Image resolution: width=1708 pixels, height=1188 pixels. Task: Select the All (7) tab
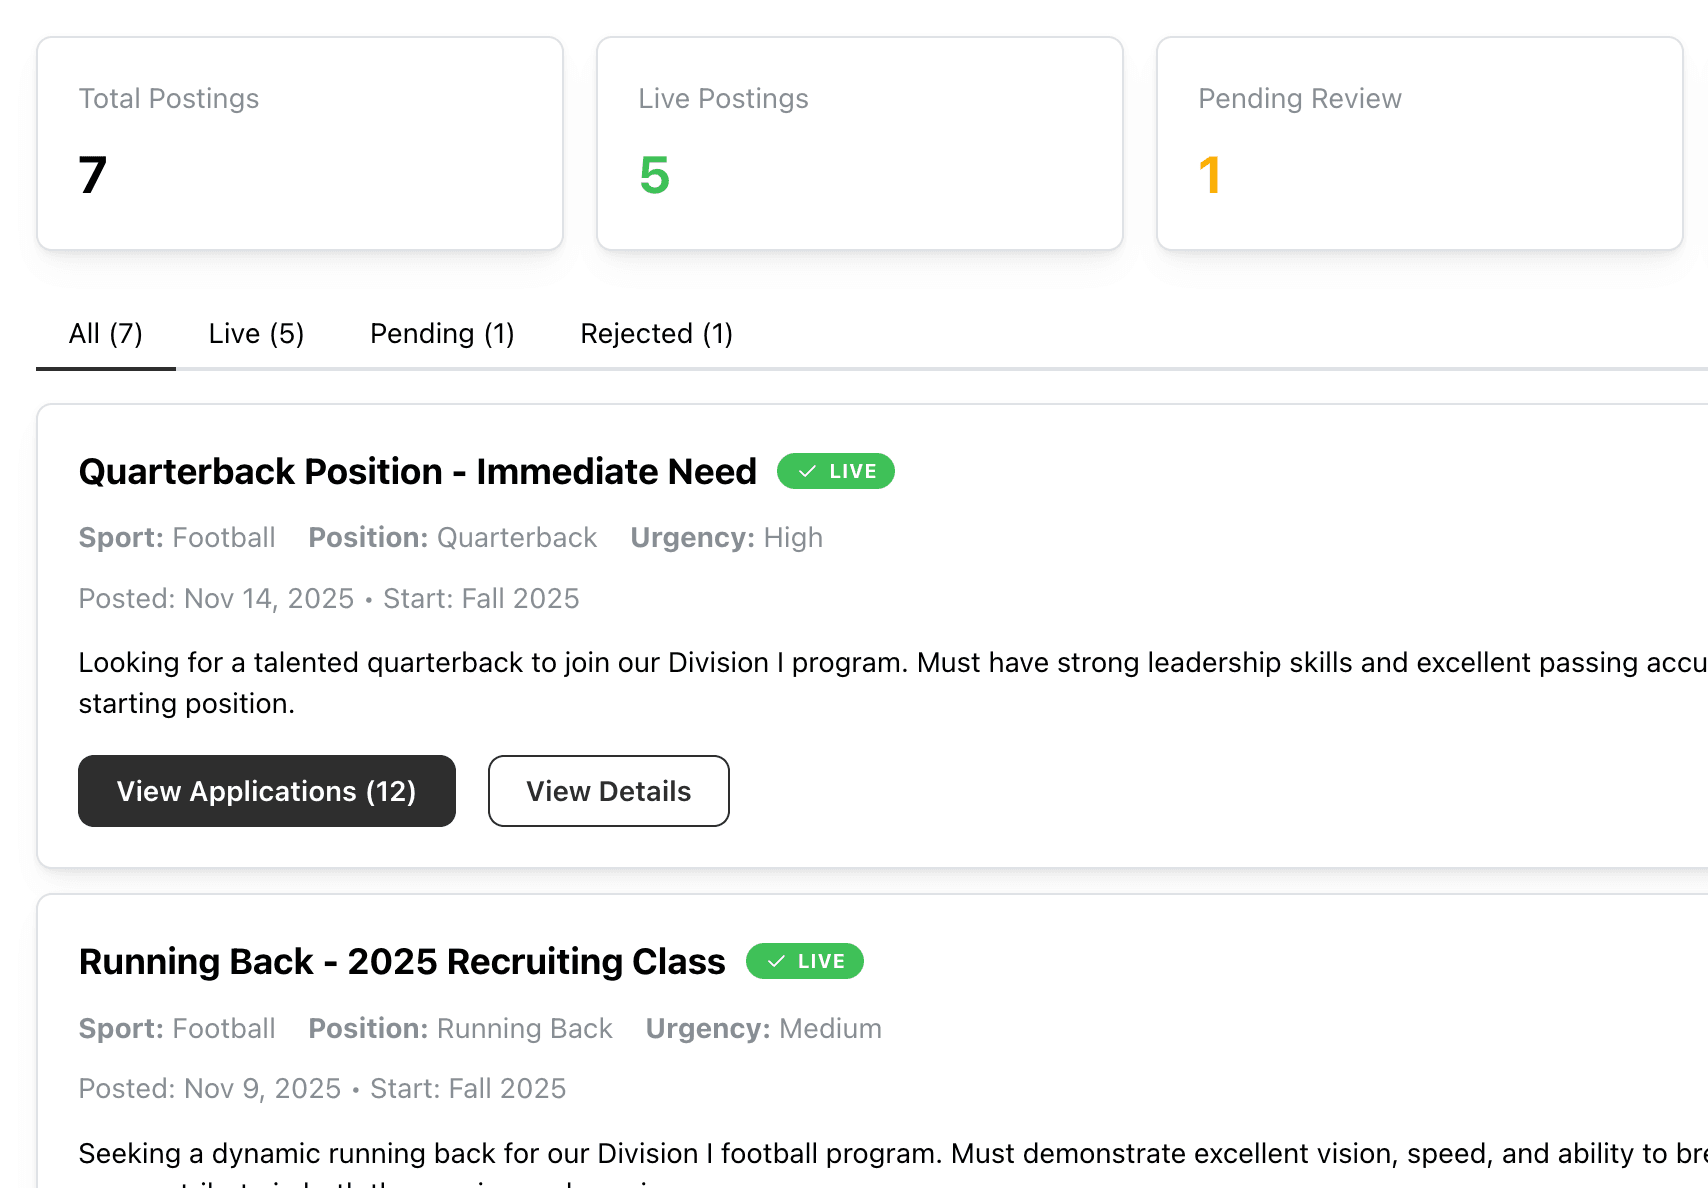coord(105,333)
